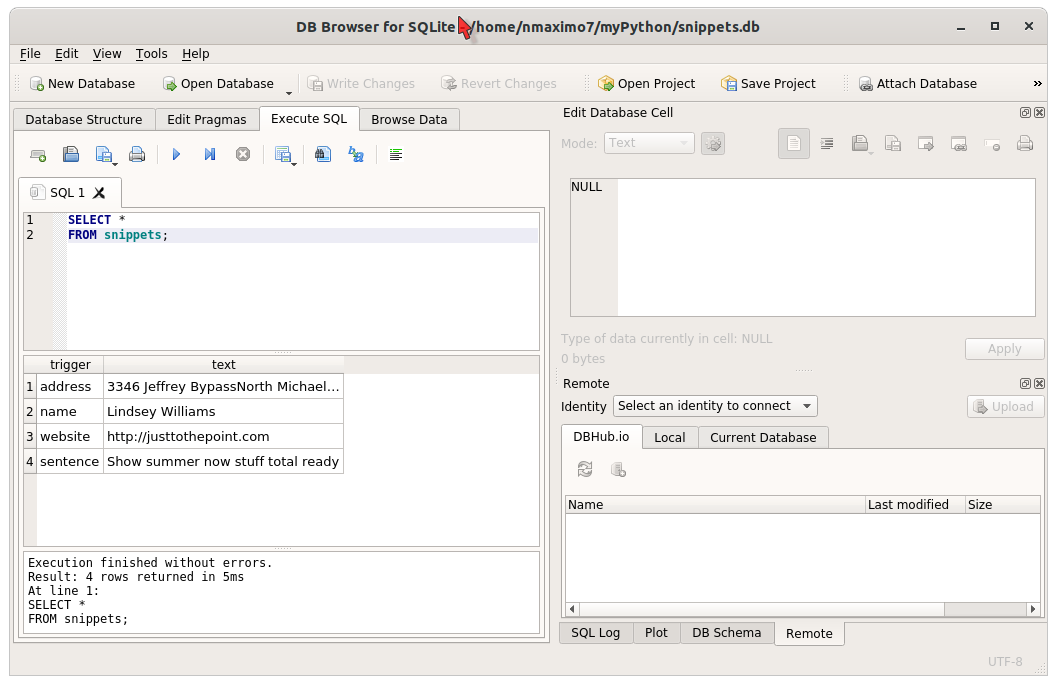Screen dimensions: 1057x685
Task: Open the Tools menu
Action: coord(151,54)
